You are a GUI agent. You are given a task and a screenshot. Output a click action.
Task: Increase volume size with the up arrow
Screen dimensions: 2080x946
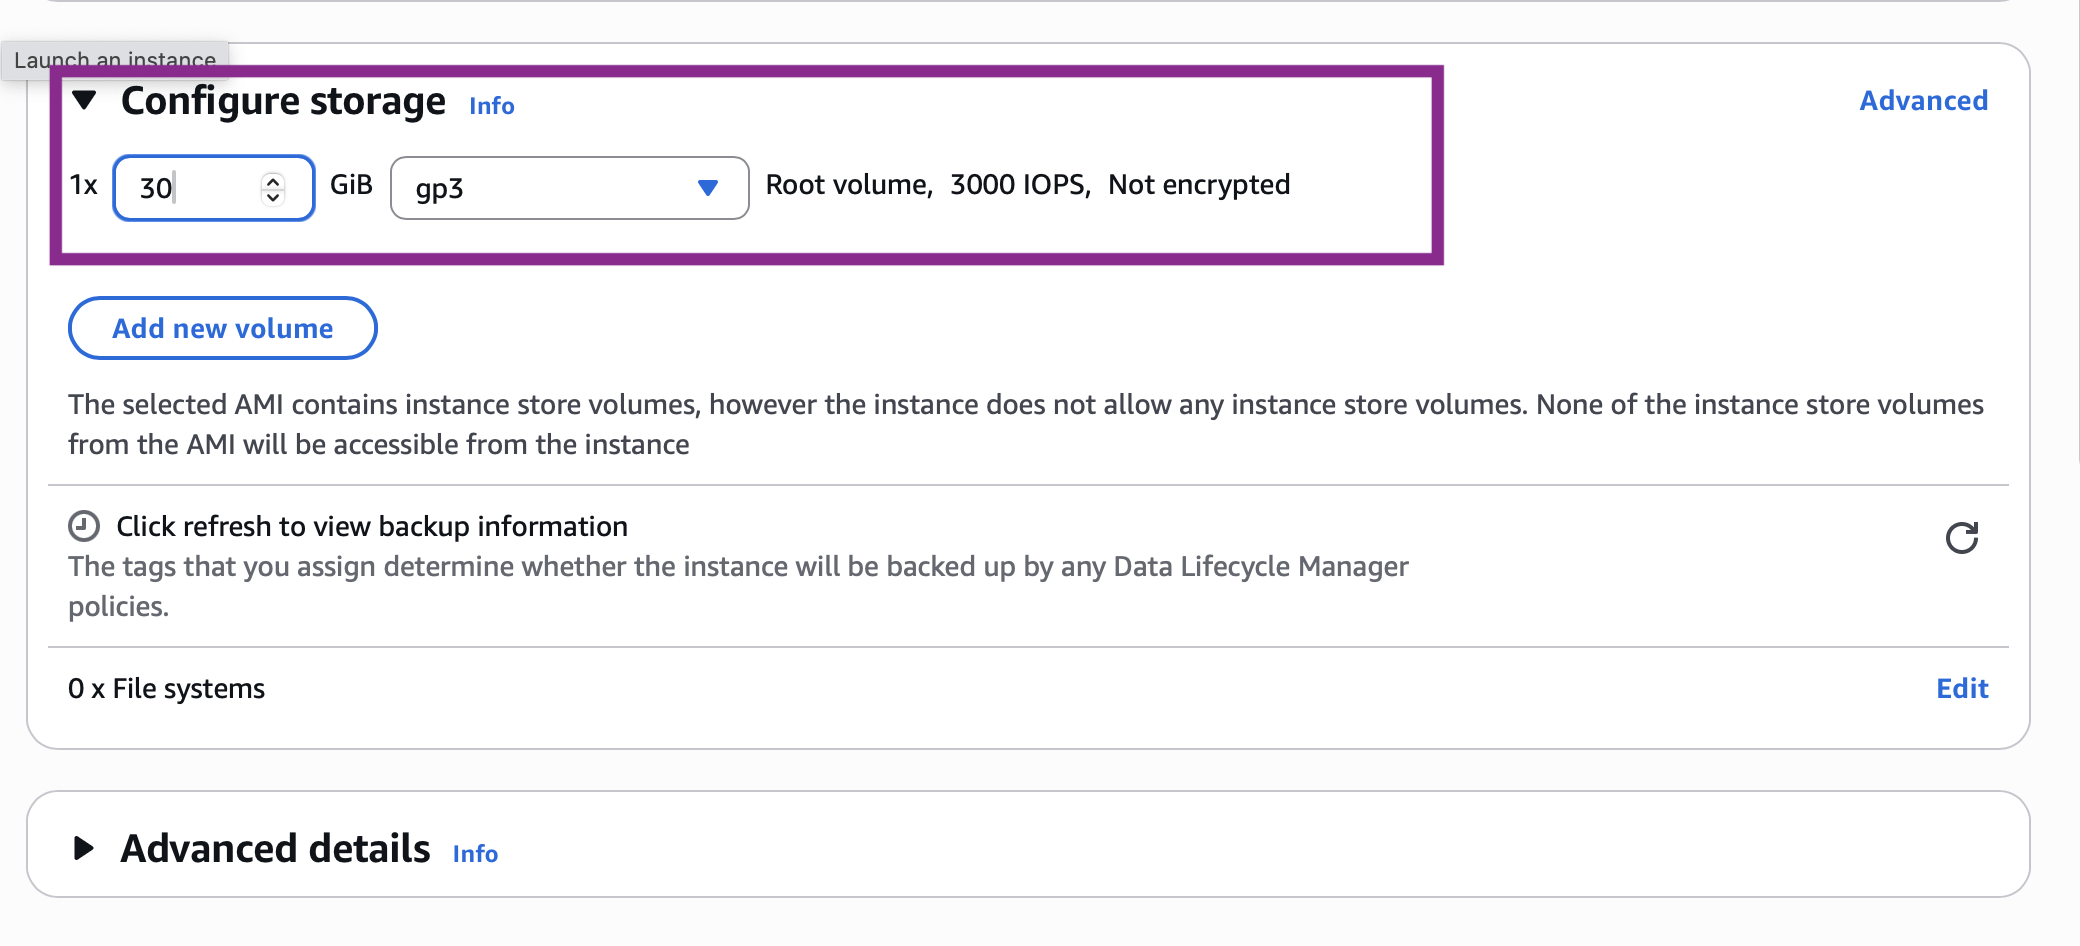[x=273, y=180]
